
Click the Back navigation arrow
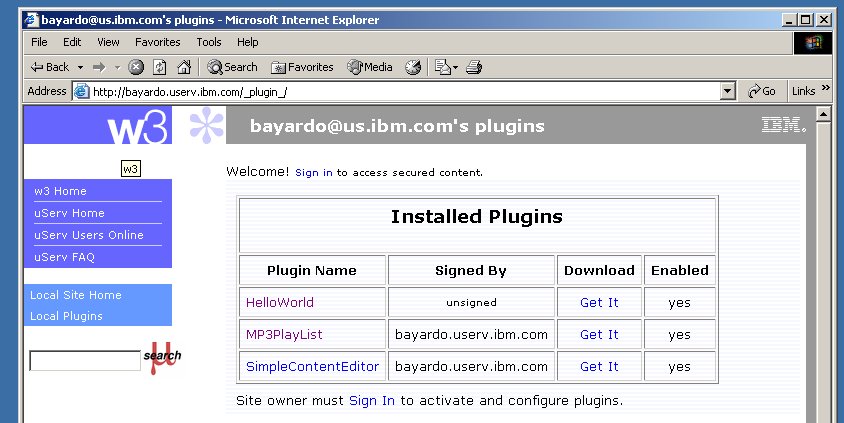coord(50,67)
